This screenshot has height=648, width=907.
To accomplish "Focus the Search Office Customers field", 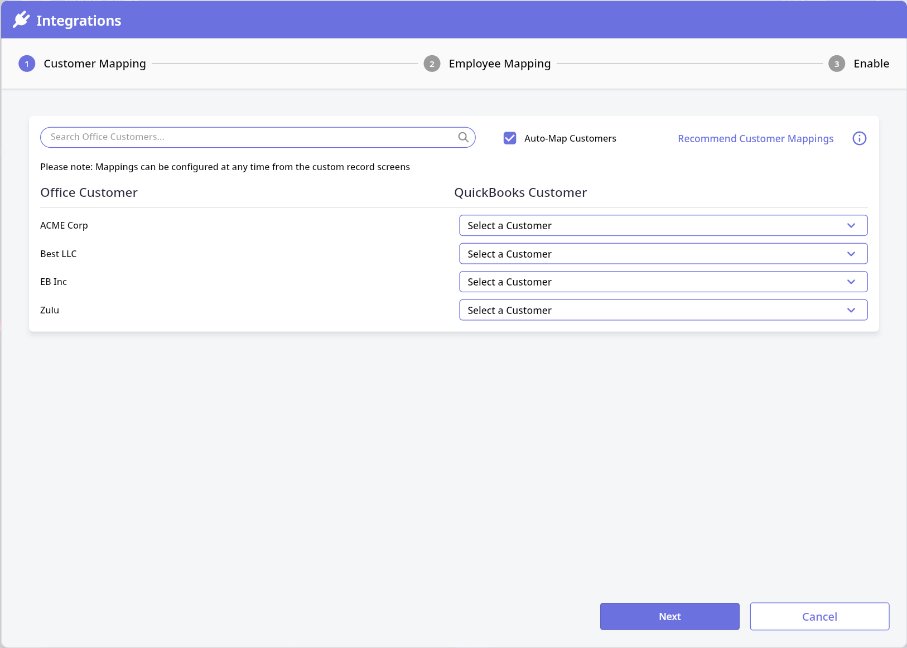I will pos(250,137).
